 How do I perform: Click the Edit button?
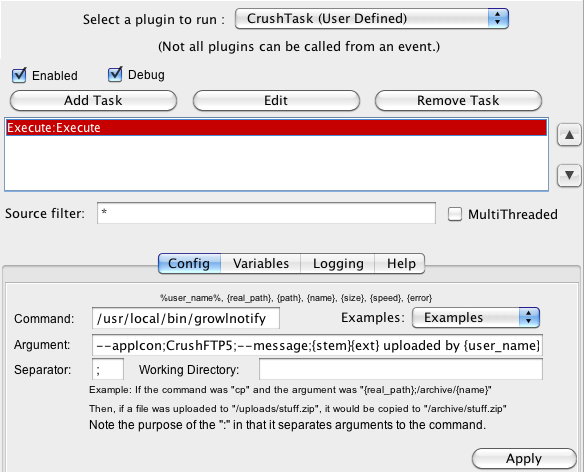coord(276,100)
